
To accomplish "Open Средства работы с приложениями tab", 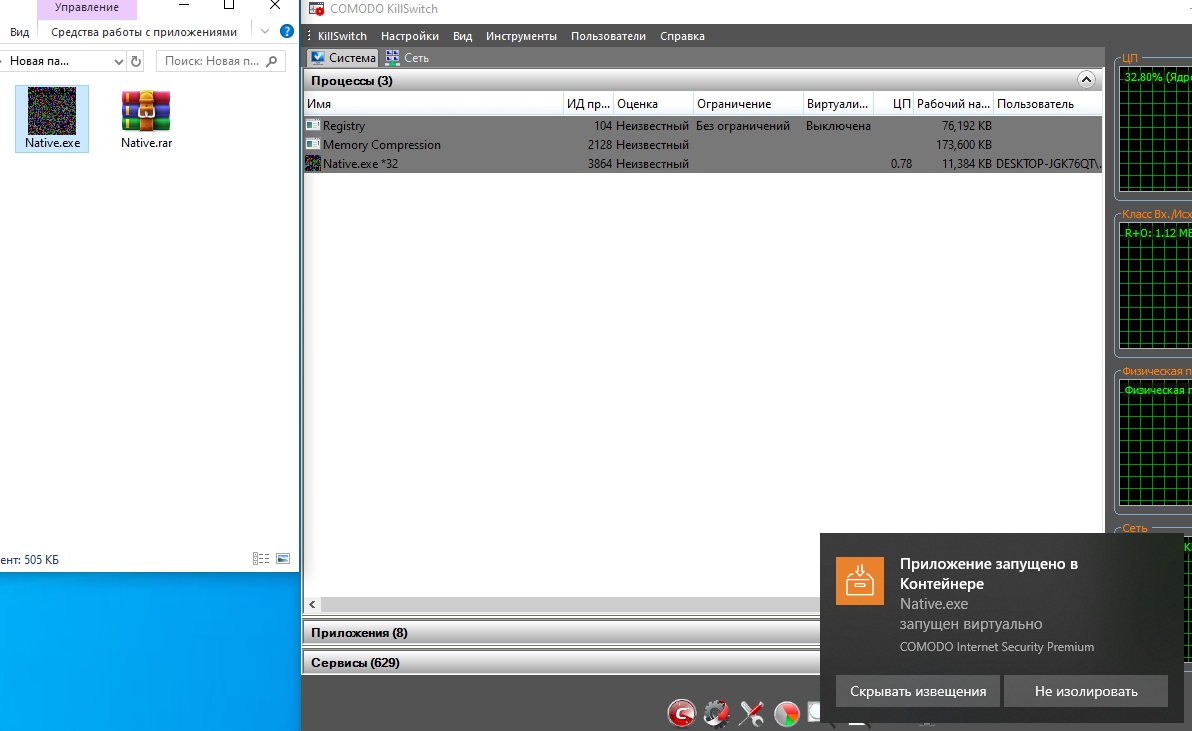I will point(144,32).
